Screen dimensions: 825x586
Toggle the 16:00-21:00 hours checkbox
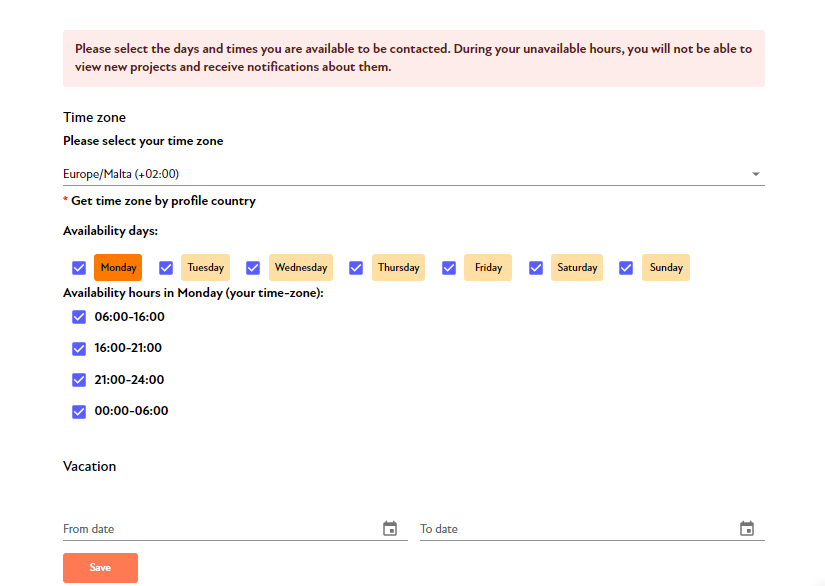[79, 348]
